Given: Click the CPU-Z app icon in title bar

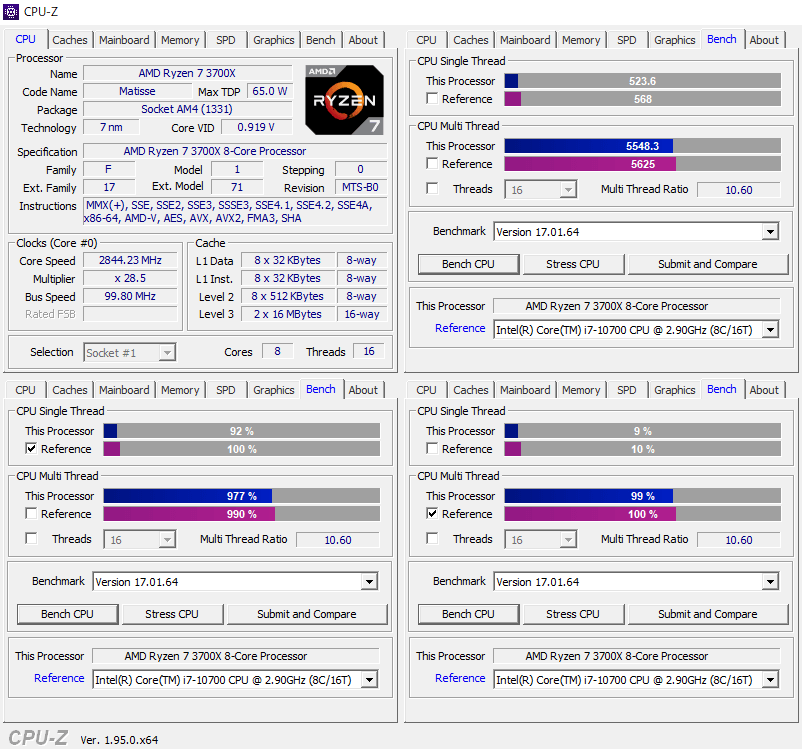Looking at the screenshot, I should 11,11.
